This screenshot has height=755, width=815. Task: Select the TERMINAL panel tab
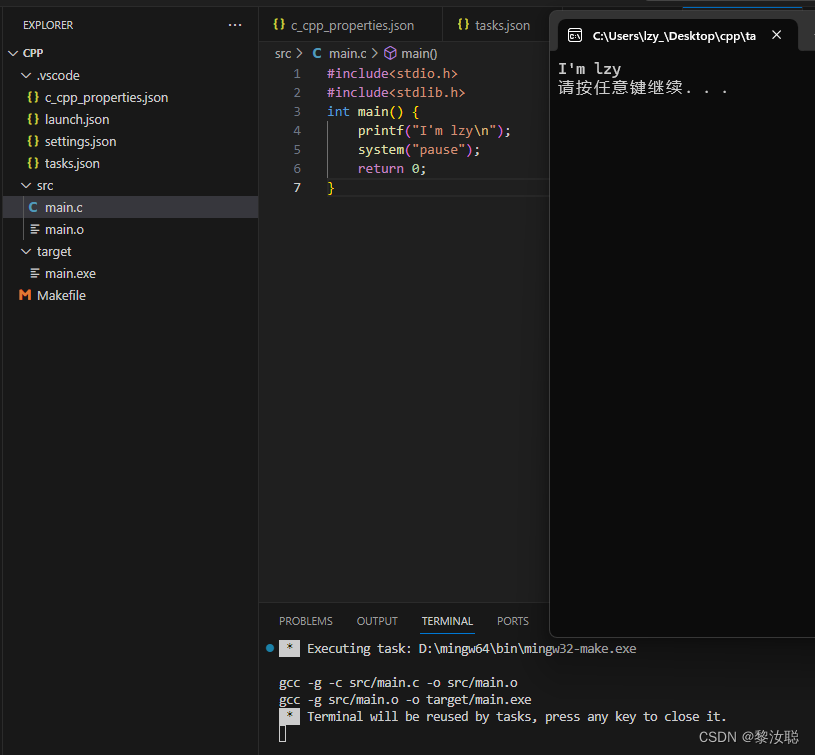(447, 621)
